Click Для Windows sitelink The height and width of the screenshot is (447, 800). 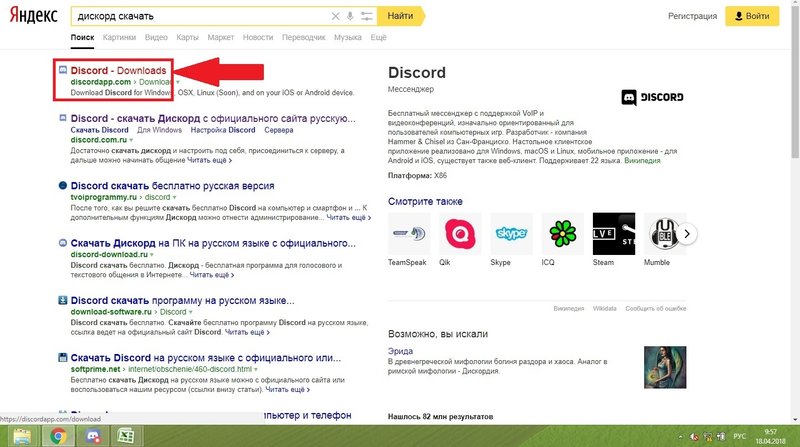pos(159,130)
